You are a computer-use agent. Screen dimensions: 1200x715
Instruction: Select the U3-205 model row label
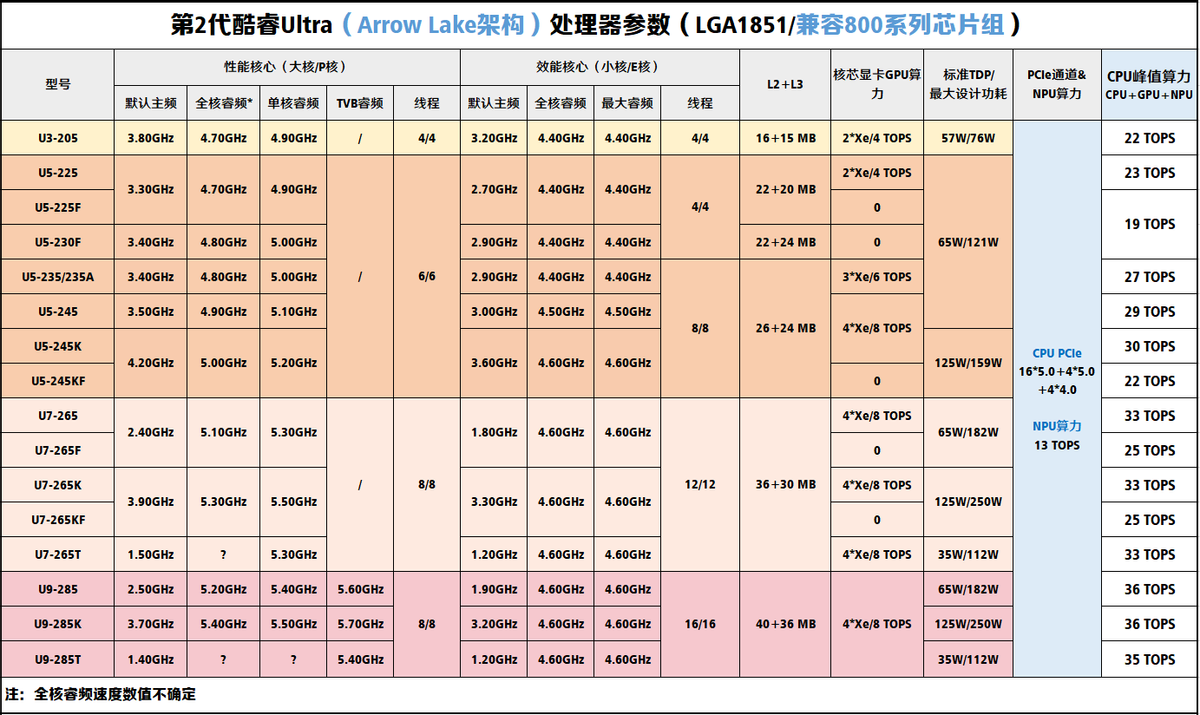tap(58, 138)
